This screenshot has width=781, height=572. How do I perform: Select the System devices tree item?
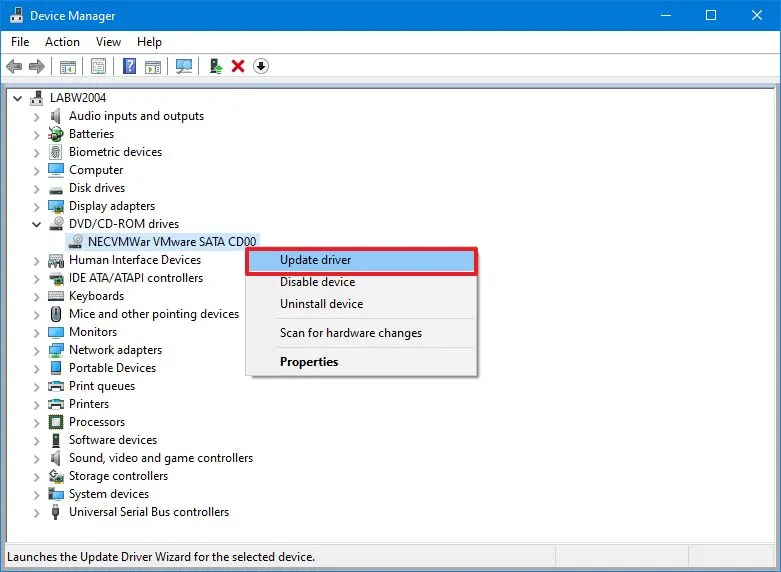[x=109, y=494]
